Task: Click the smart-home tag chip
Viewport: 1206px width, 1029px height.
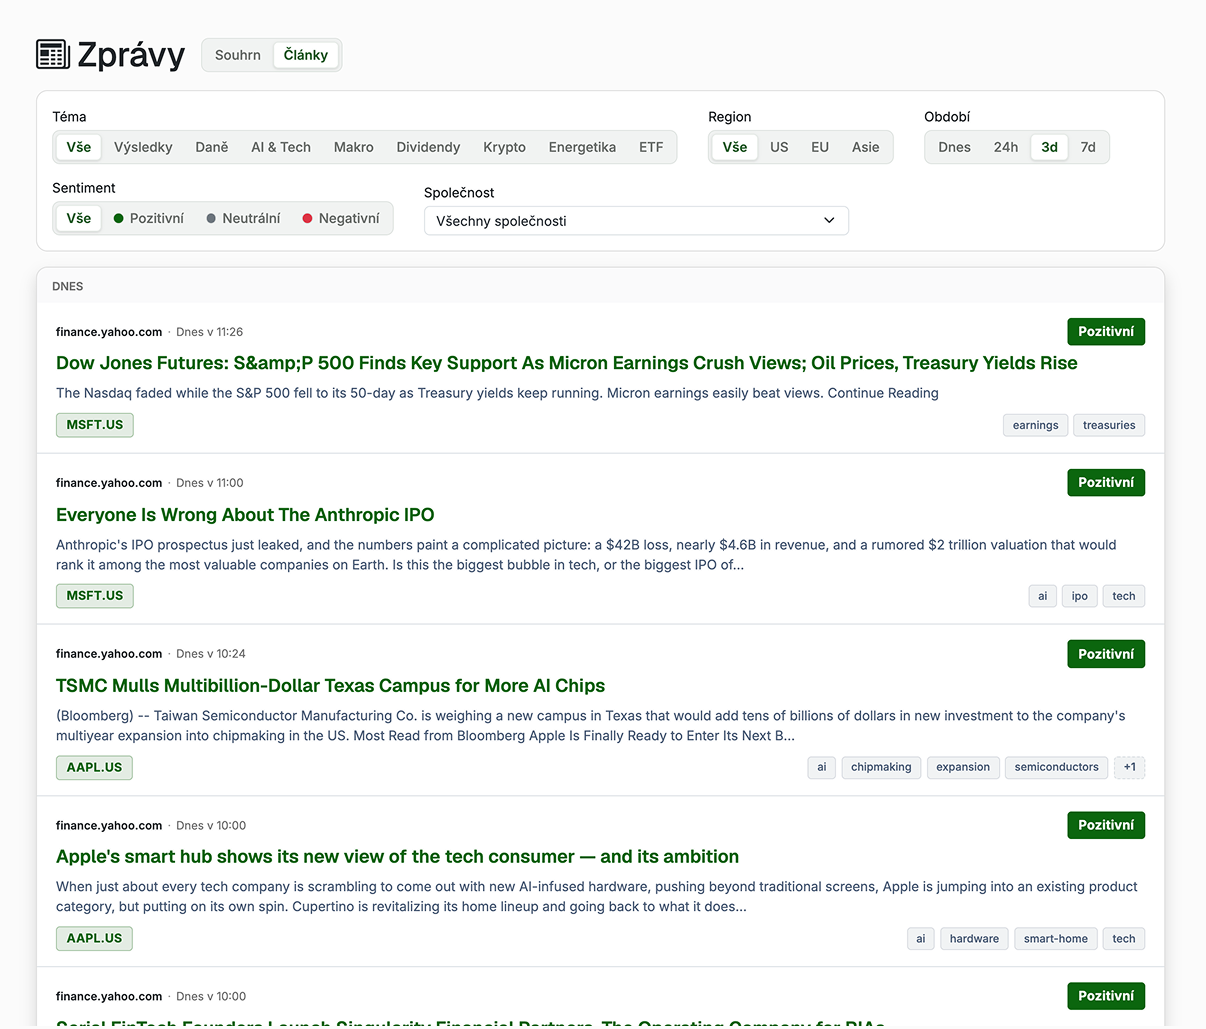Action: [x=1055, y=939]
